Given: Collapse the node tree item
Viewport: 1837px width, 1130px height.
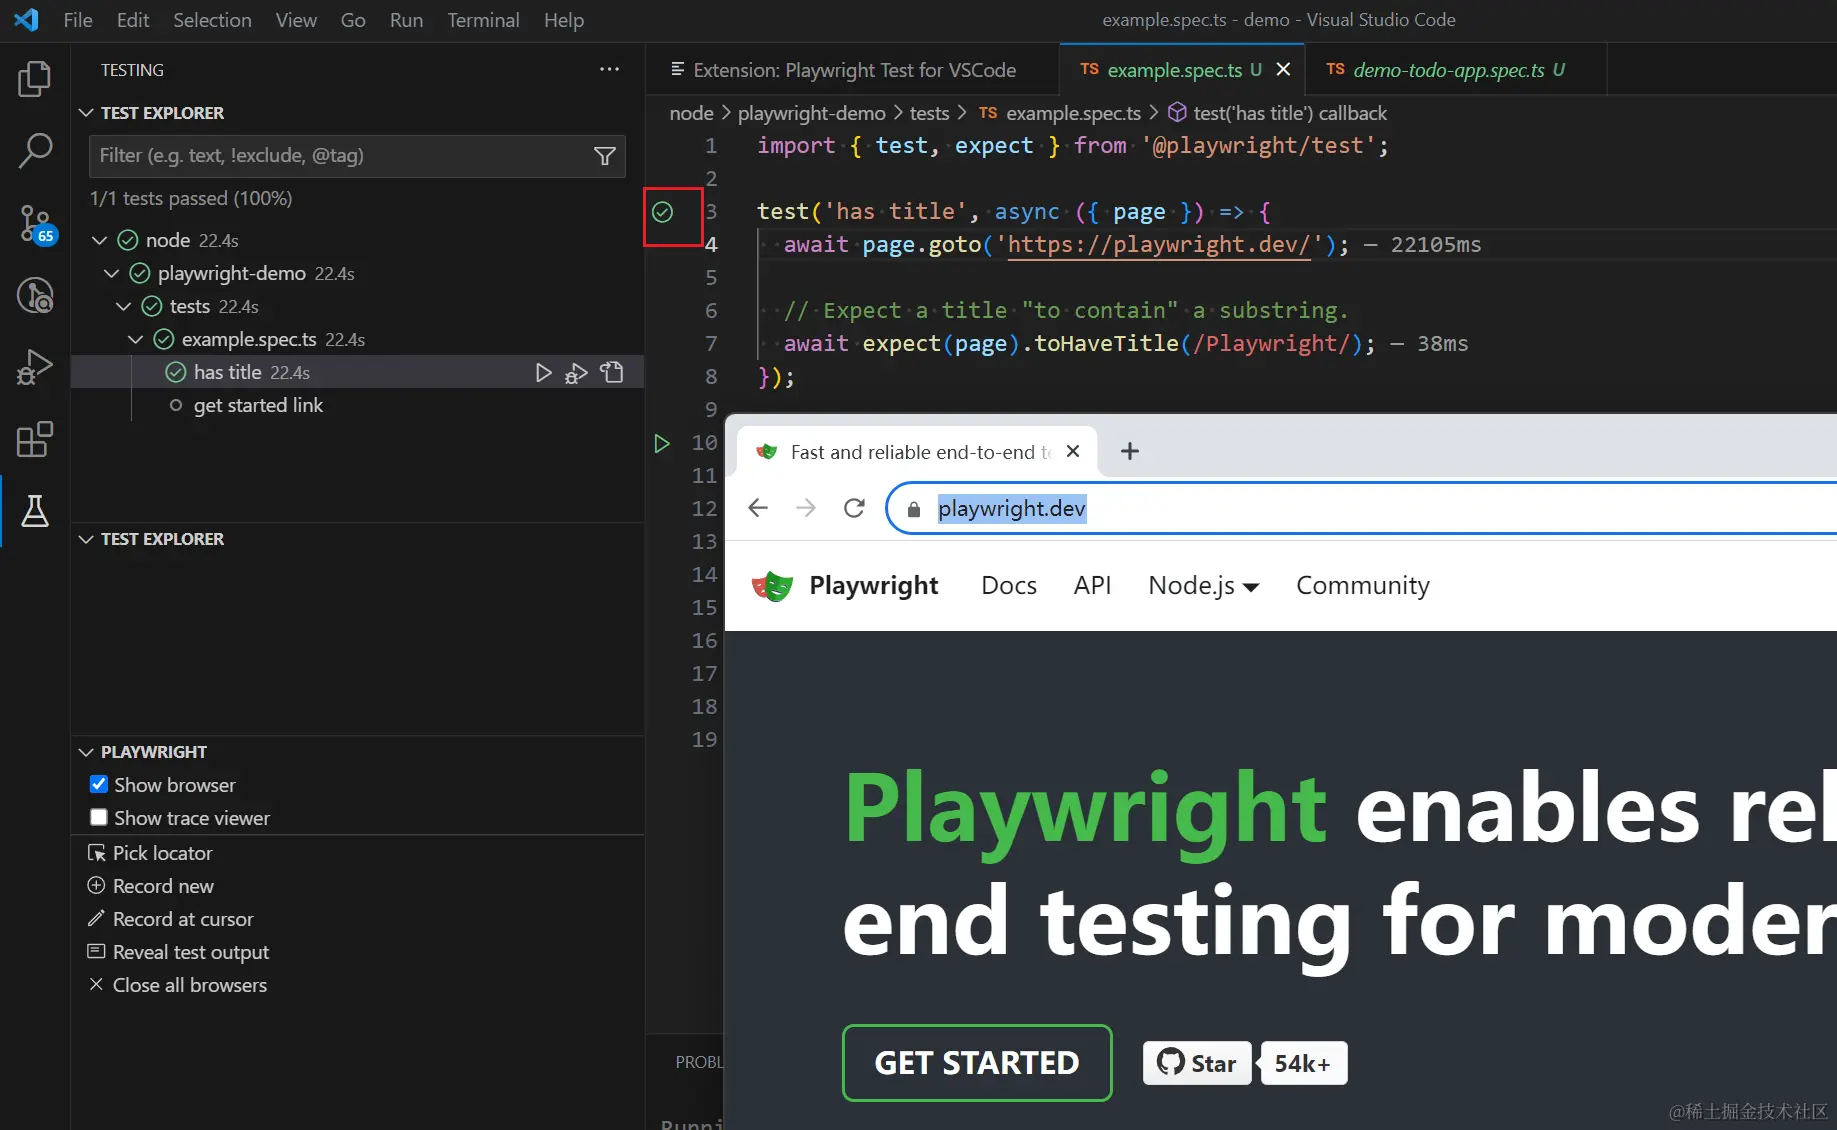Looking at the screenshot, I should coord(100,240).
